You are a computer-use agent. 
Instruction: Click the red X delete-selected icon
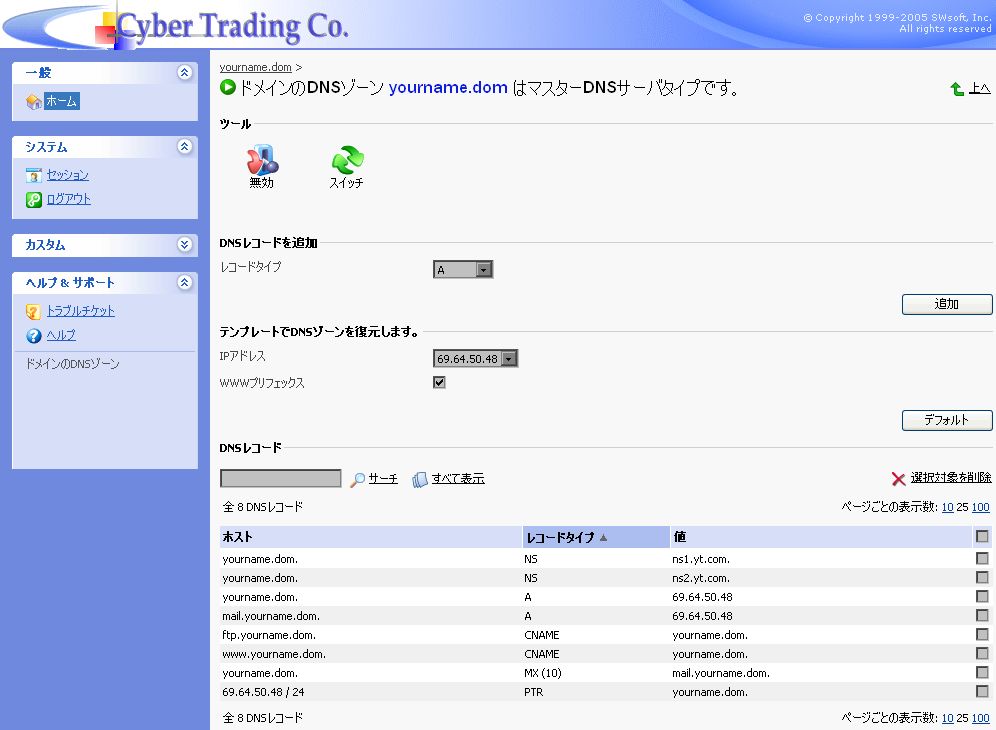pos(898,479)
